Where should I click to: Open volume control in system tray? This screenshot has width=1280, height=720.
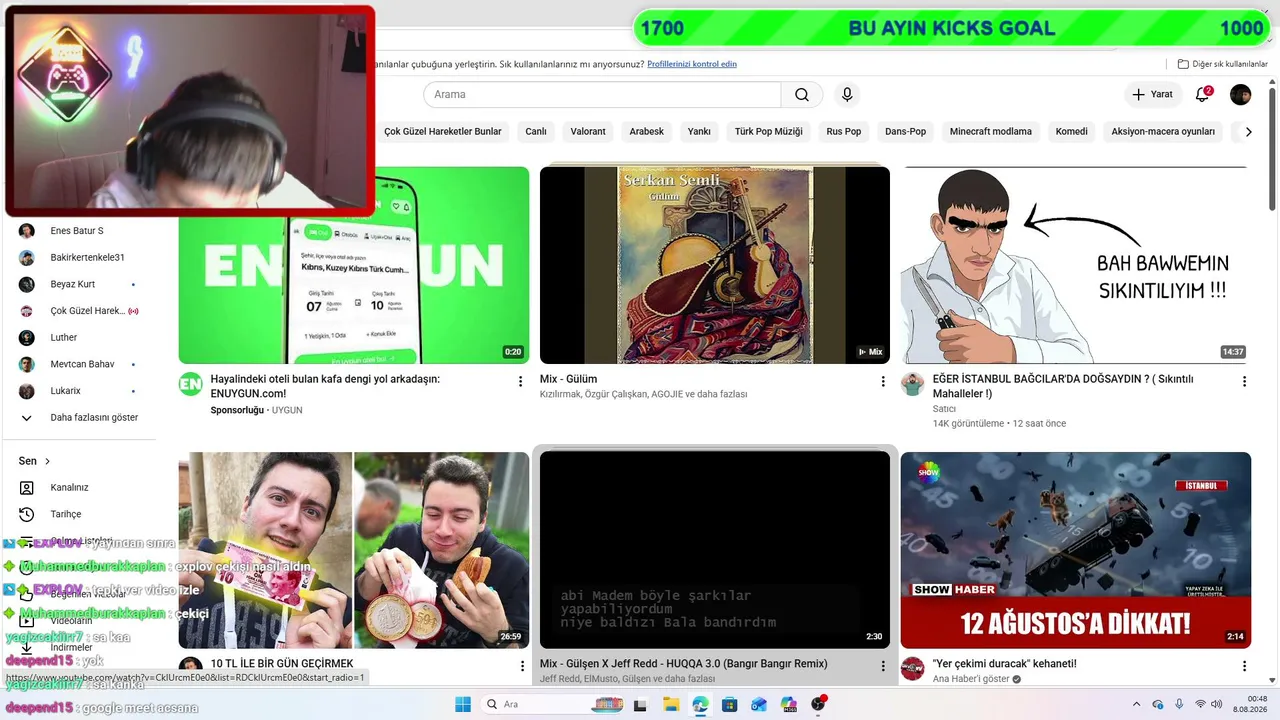point(1217,705)
